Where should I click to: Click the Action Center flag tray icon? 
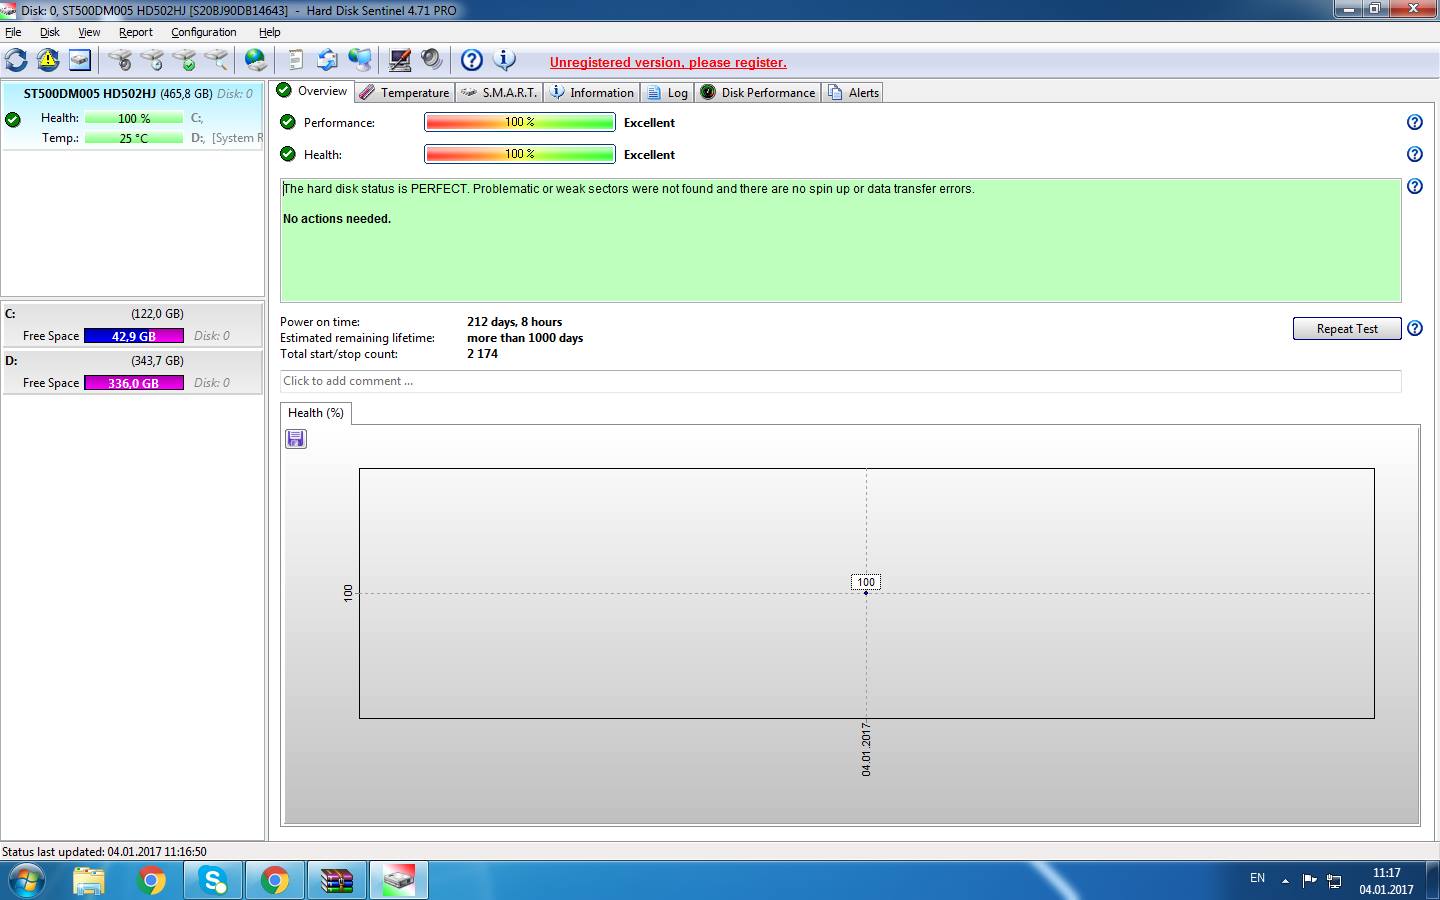pos(1310,880)
